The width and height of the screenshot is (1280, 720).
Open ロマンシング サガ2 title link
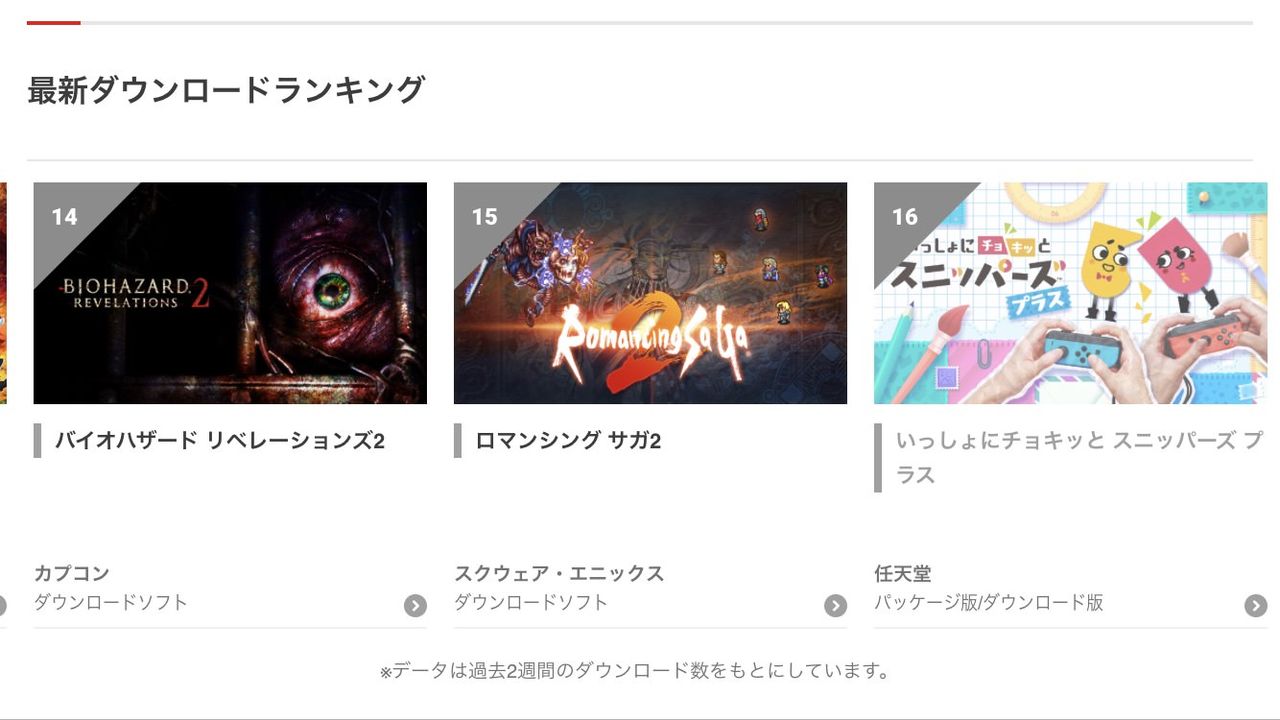point(568,440)
